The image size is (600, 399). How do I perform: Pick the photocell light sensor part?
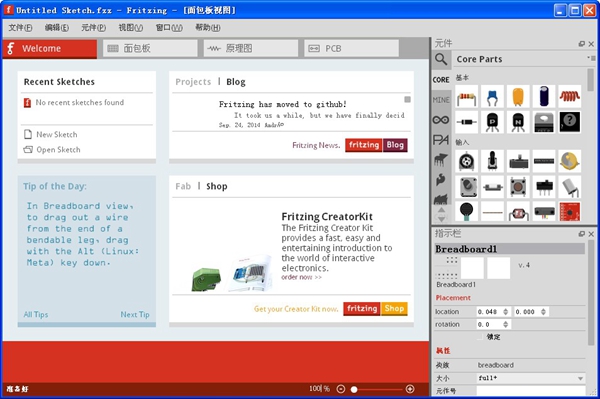point(518,212)
